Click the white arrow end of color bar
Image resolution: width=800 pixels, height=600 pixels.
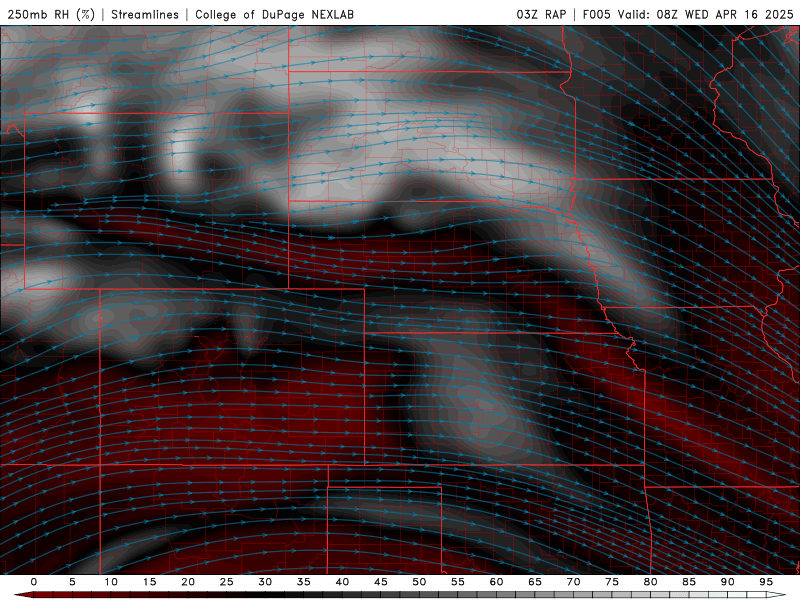click(777, 595)
